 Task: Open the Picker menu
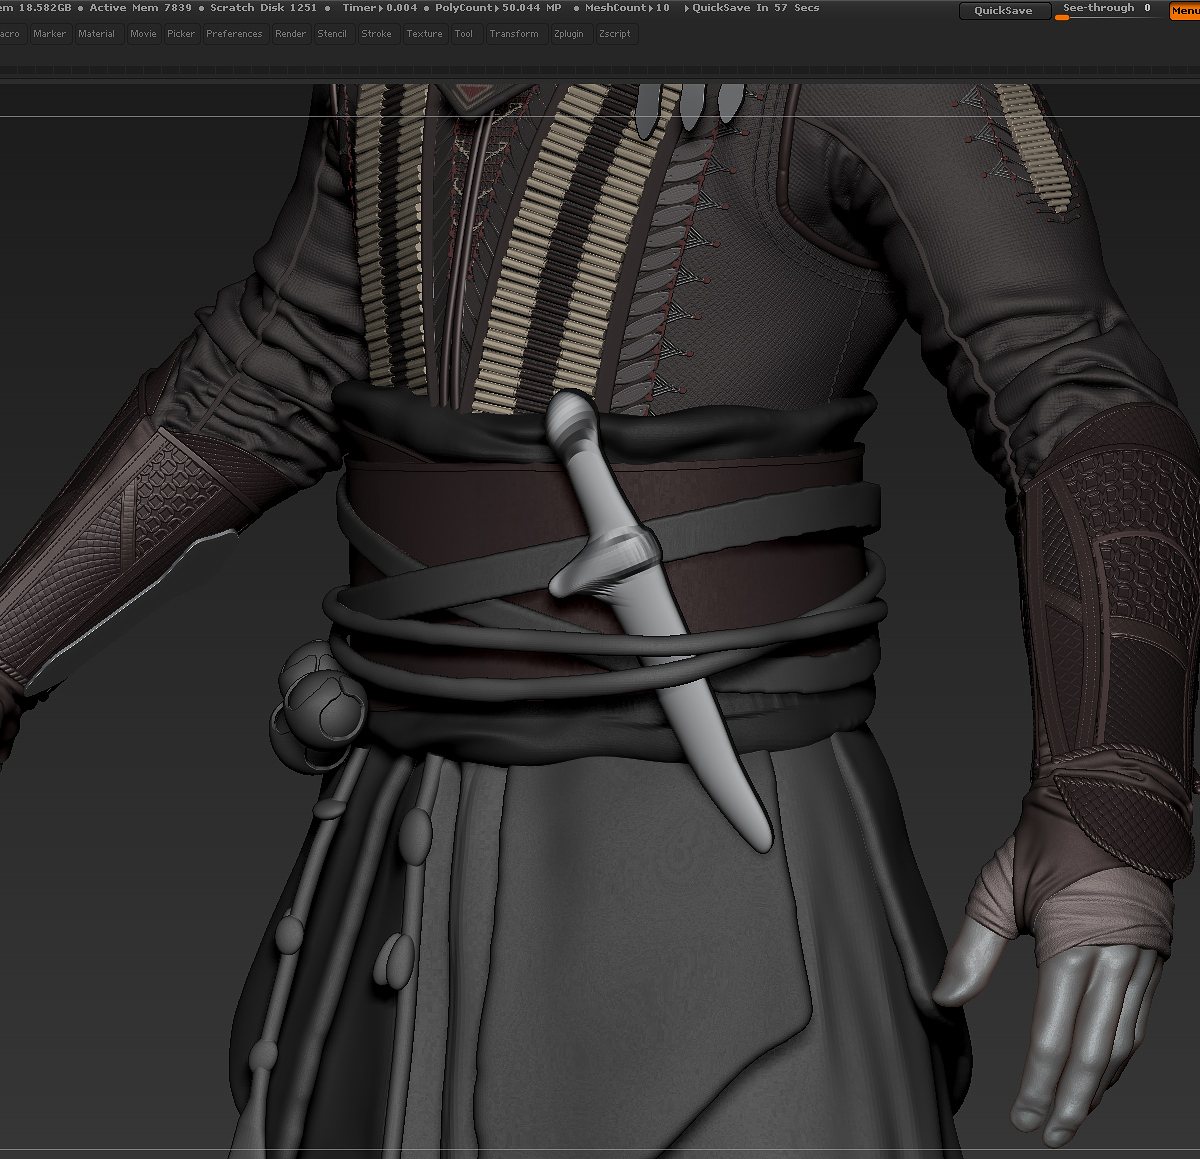181,34
